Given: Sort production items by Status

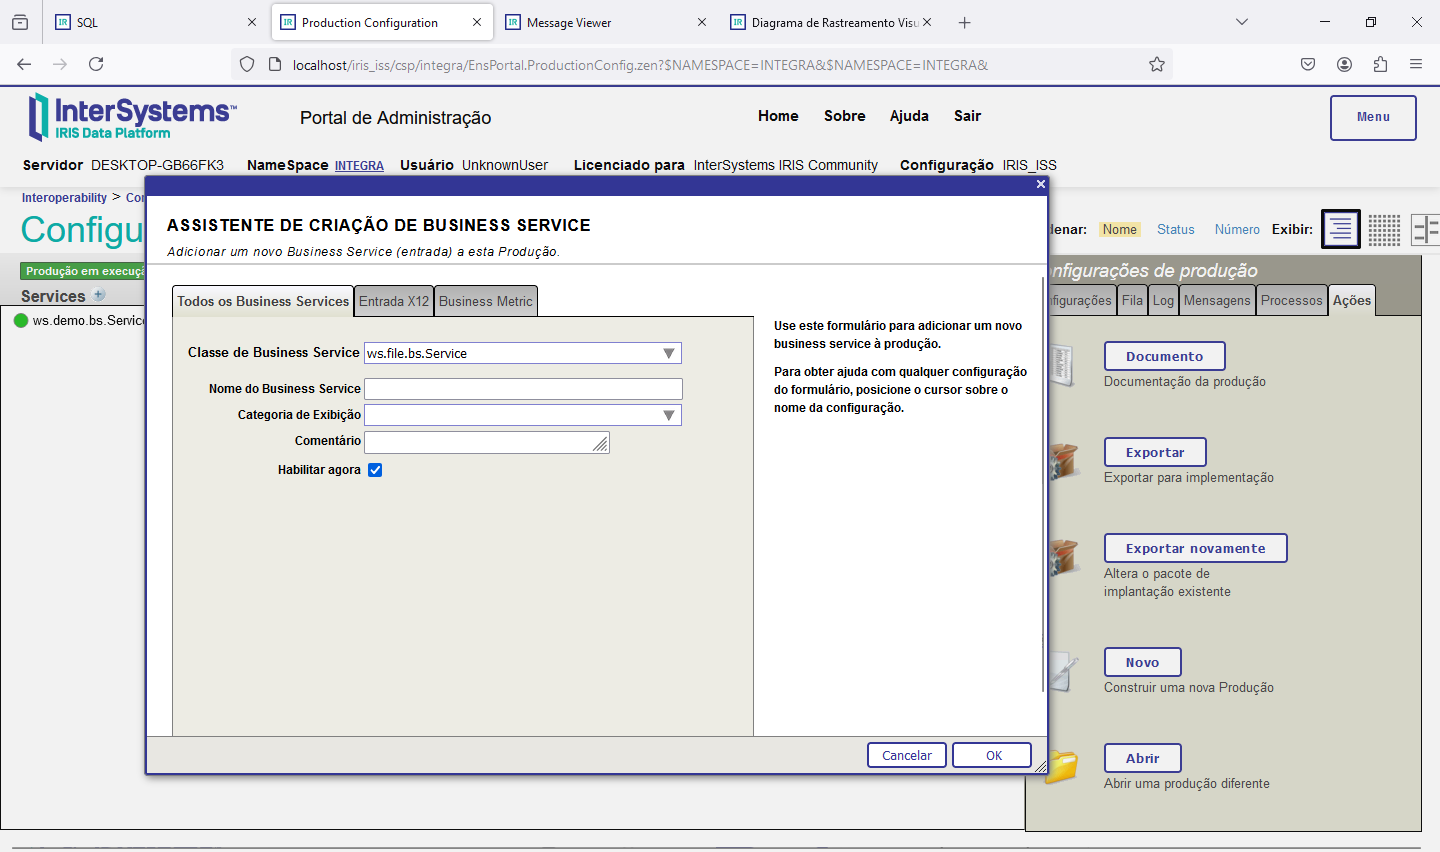Looking at the screenshot, I should pyautogui.click(x=1175, y=230).
